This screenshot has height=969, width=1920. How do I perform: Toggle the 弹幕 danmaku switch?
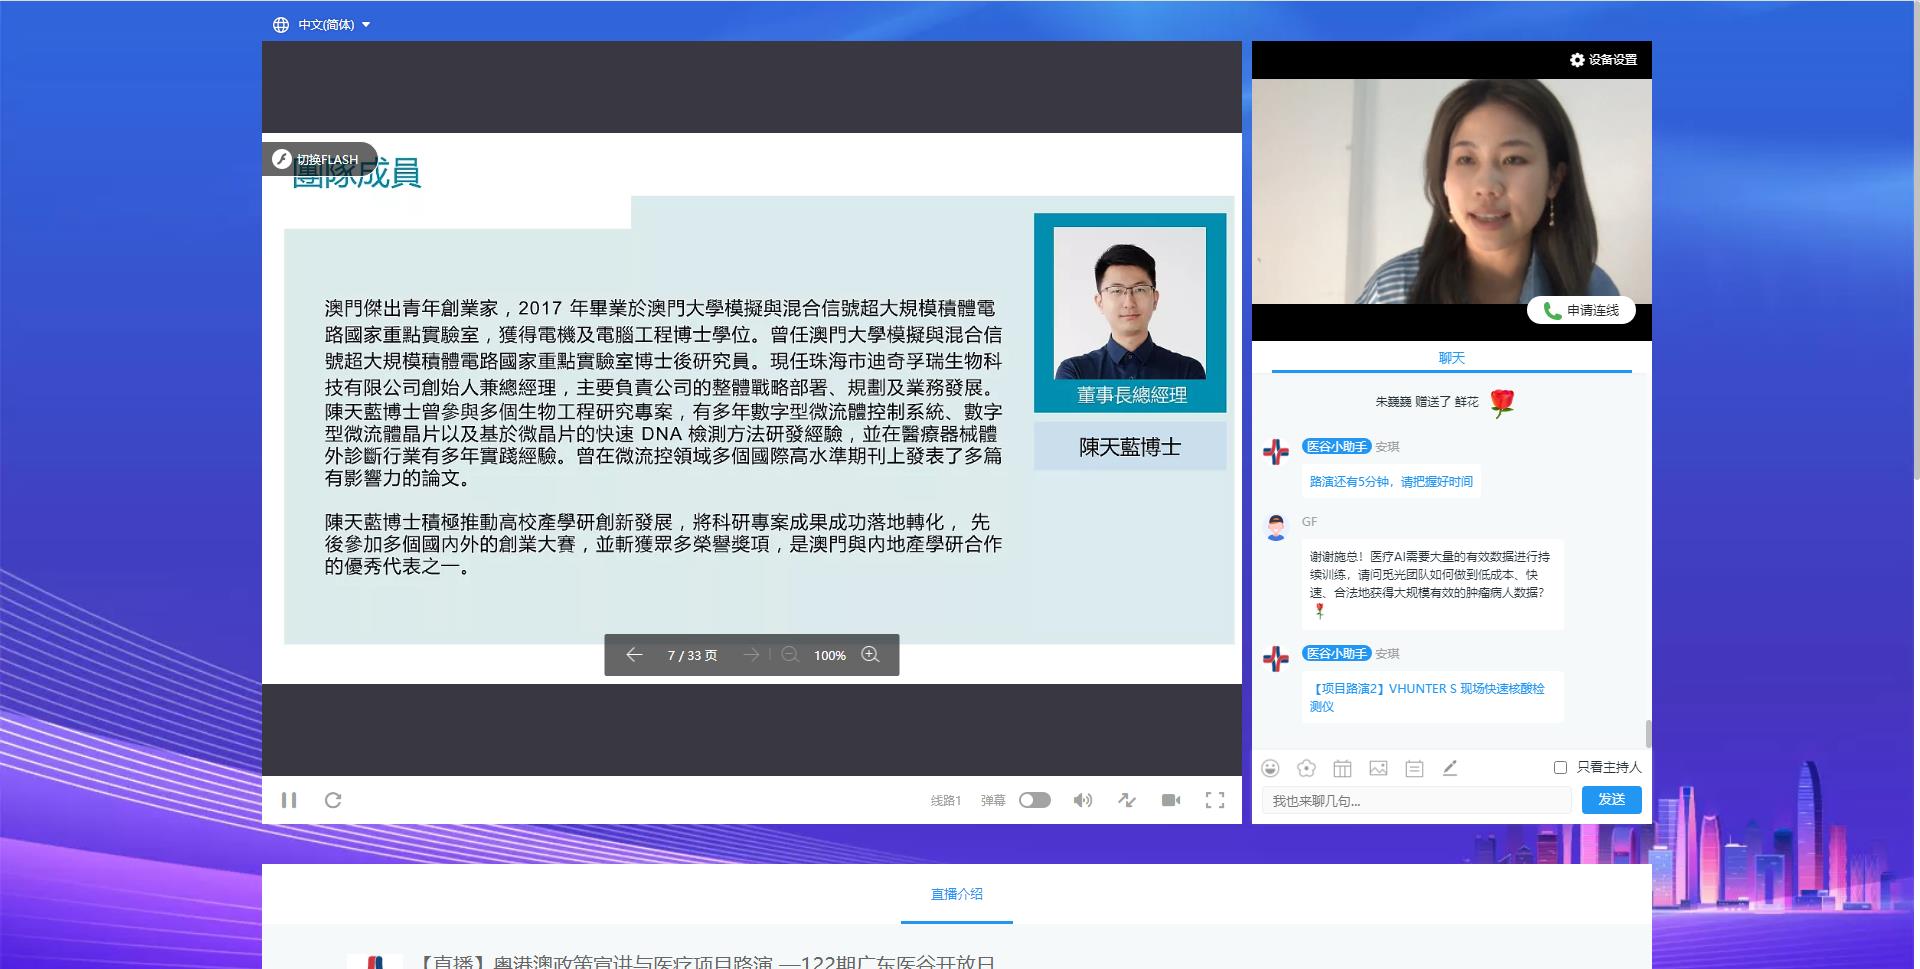pyautogui.click(x=1034, y=800)
